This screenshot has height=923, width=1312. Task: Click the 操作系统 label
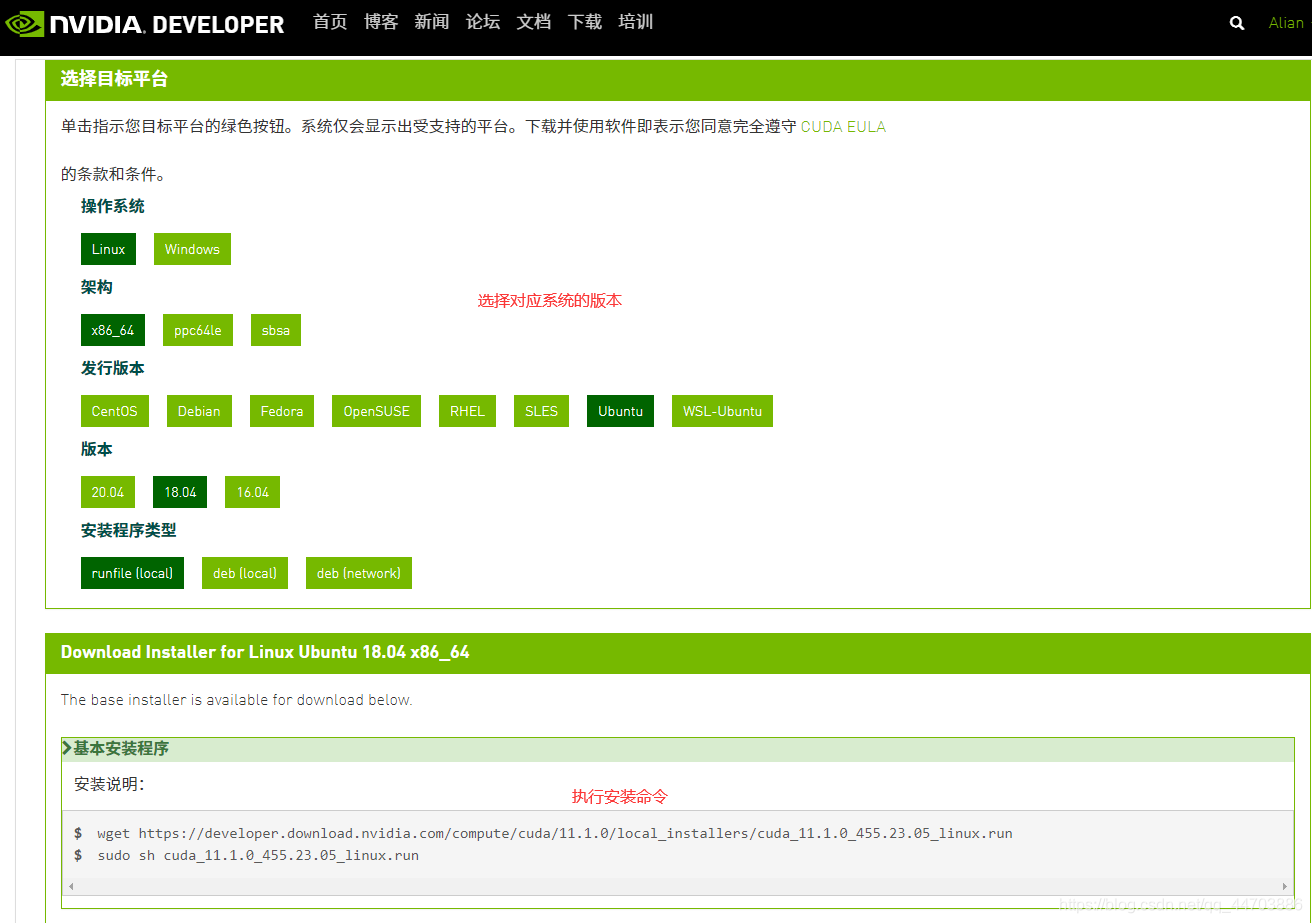click(x=113, y=206)
